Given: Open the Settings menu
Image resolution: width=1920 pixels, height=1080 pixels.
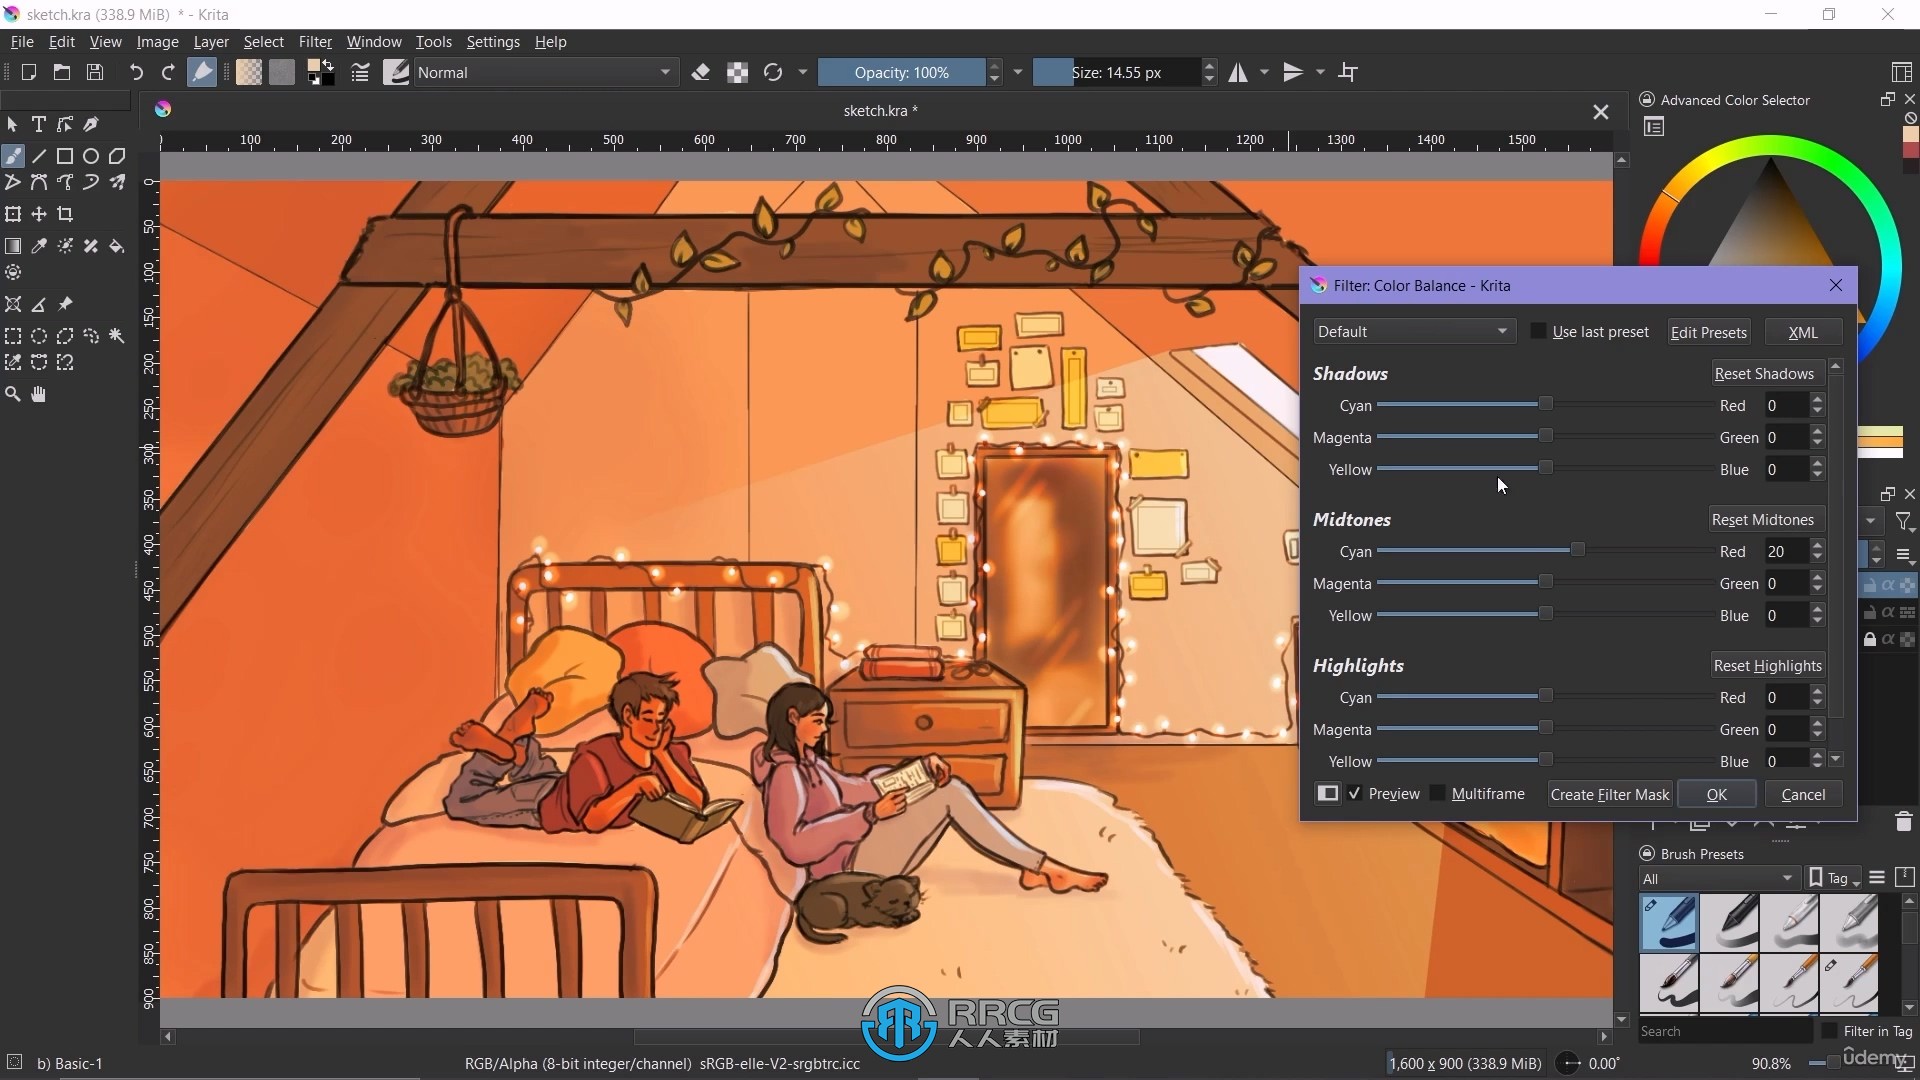Looking at the screenshot, I should pos(493,41).
